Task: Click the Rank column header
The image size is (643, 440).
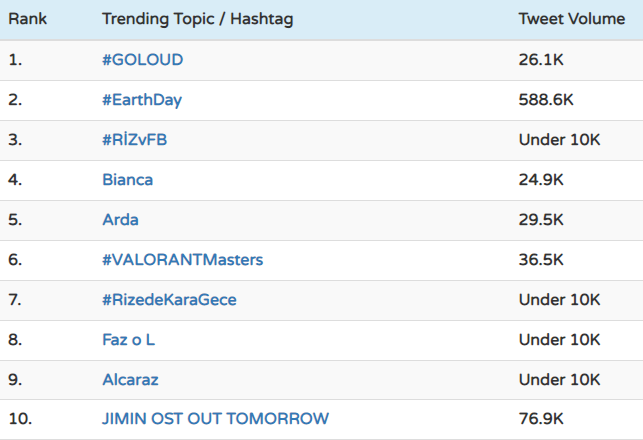Action: click(x=28, y=20)
